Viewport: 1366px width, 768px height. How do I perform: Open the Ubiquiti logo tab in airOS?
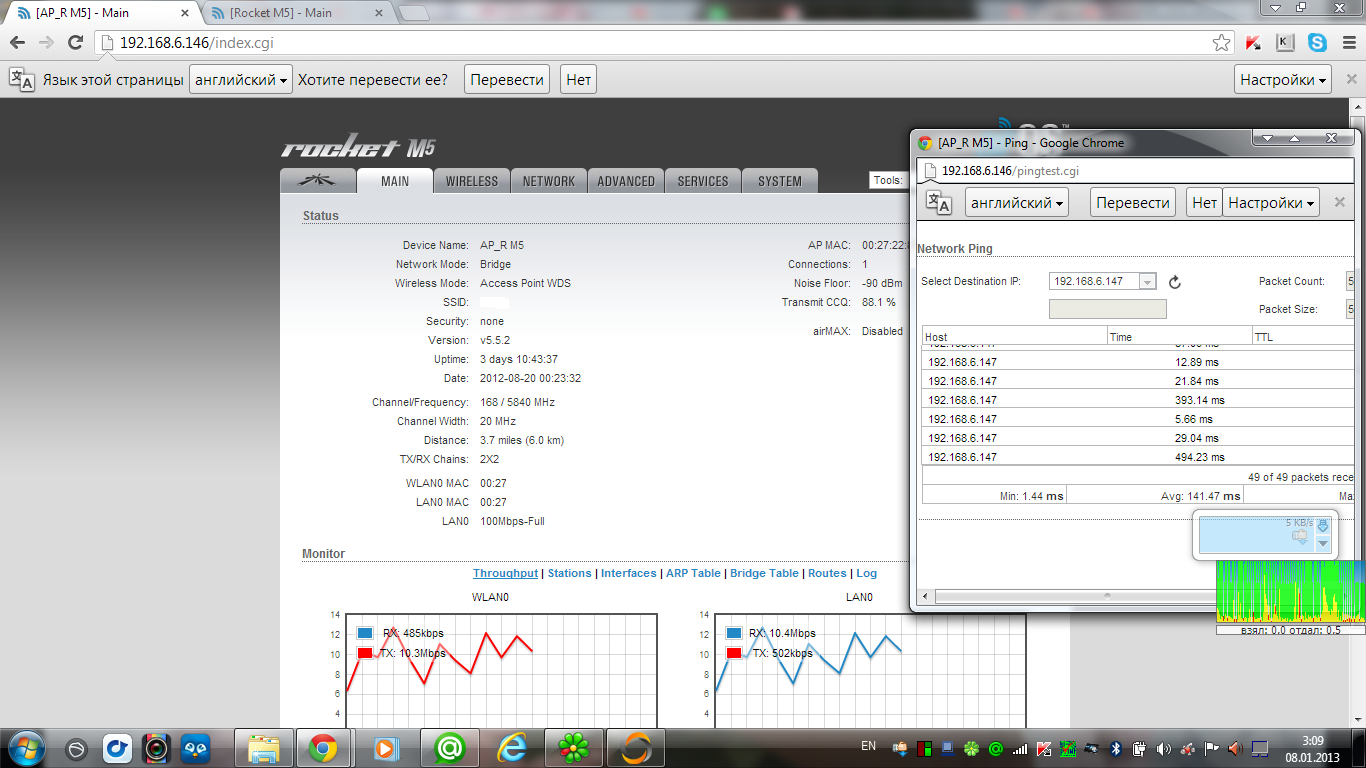pos(318,181)
